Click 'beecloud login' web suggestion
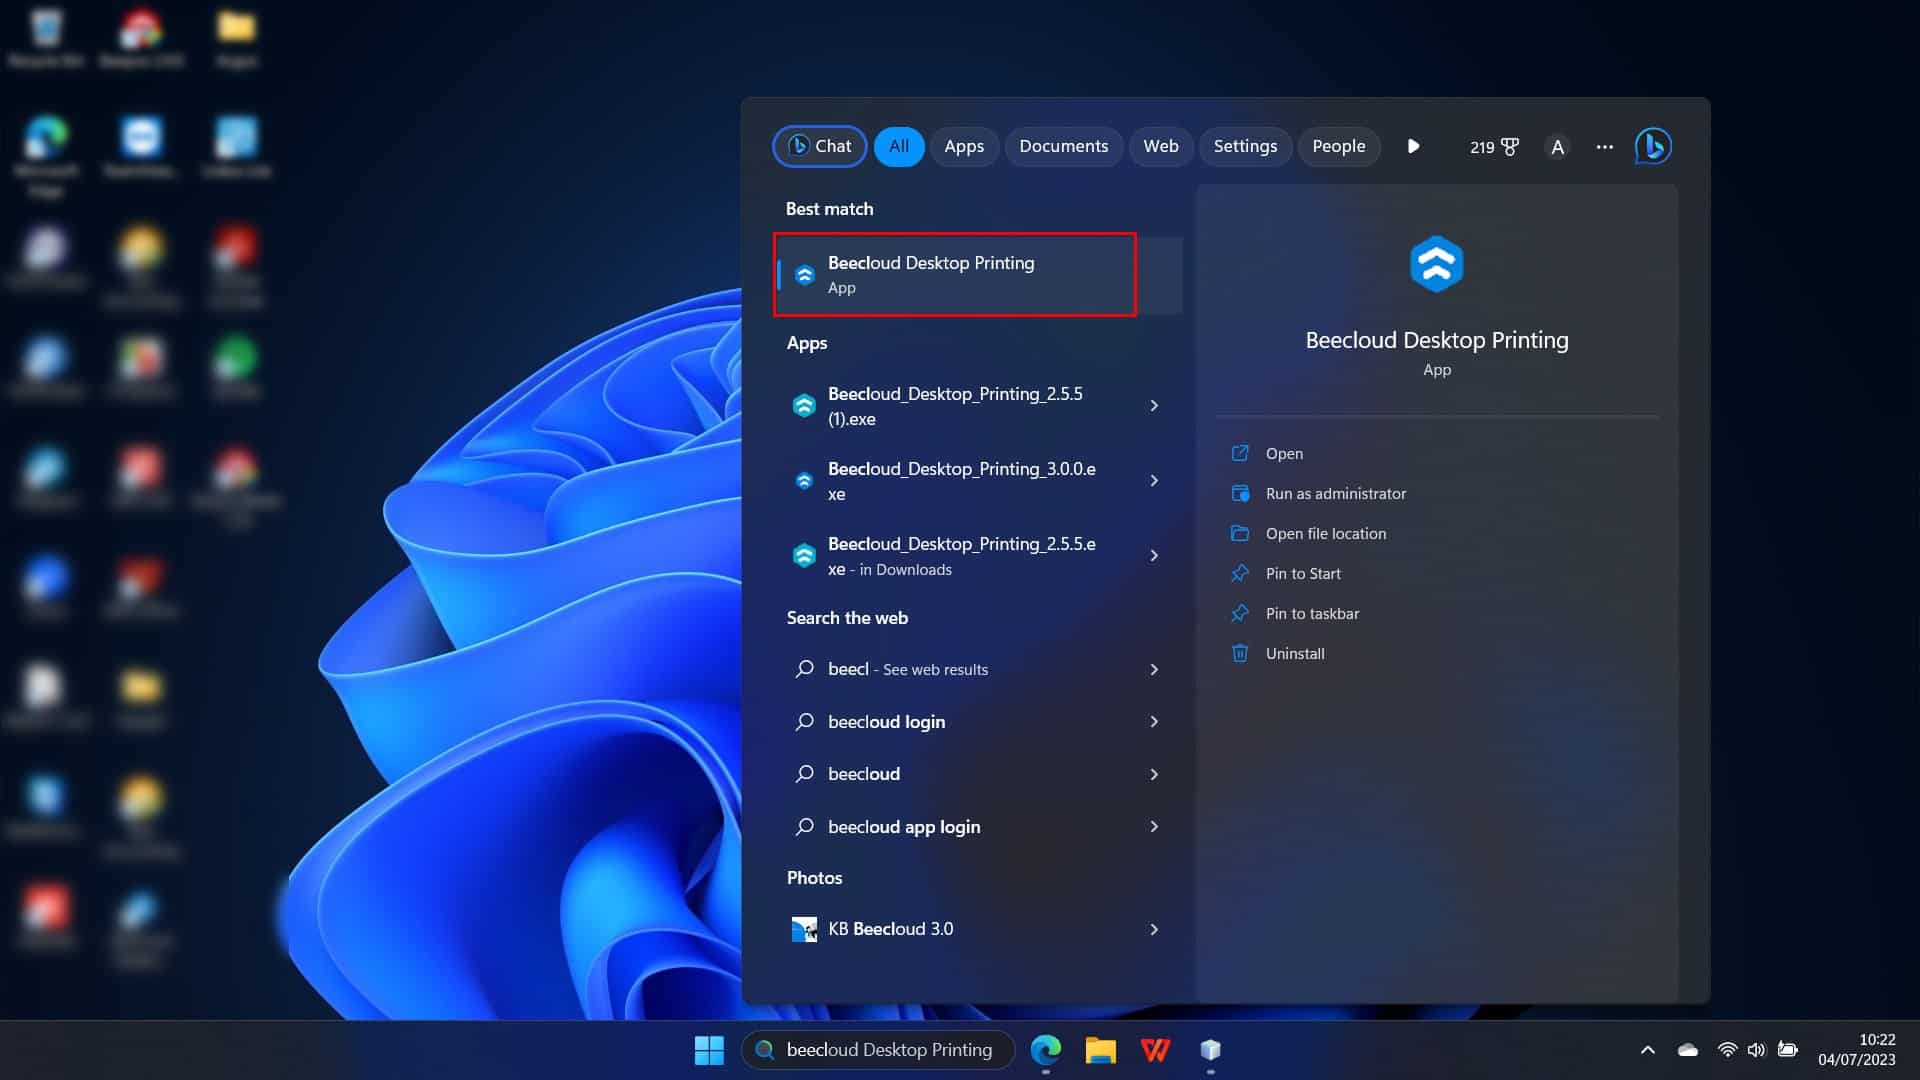This screenshot has width=1920, height=1080. click(955, 722)
